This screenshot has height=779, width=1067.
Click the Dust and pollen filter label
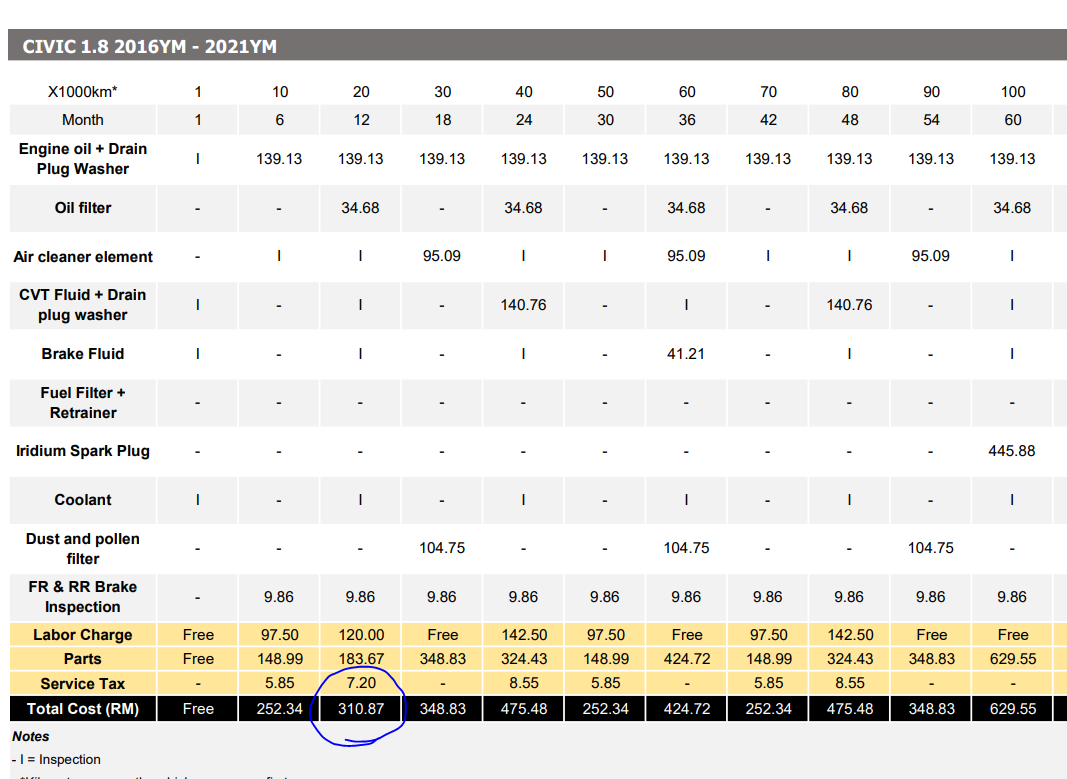pyautogui.click(x=82, y=548)
